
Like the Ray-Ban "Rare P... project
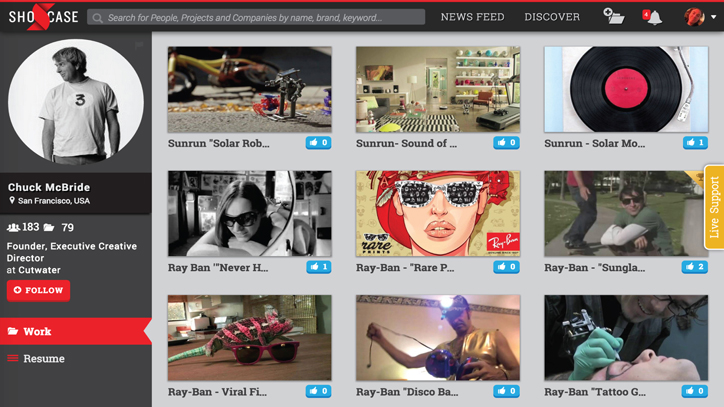[x=507, y=267]
